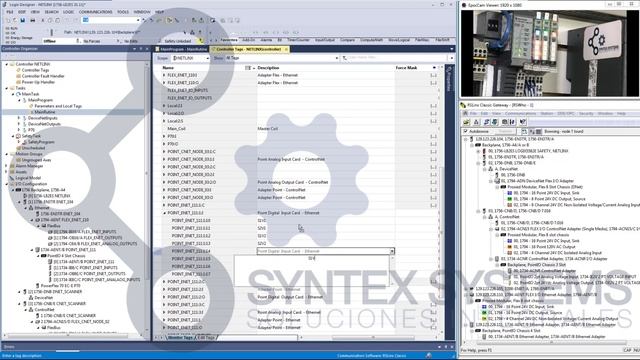The width and height of the screenshot is (640, 360).
Task: Select the Monitor Tags tab
Action: coord(180,338)
